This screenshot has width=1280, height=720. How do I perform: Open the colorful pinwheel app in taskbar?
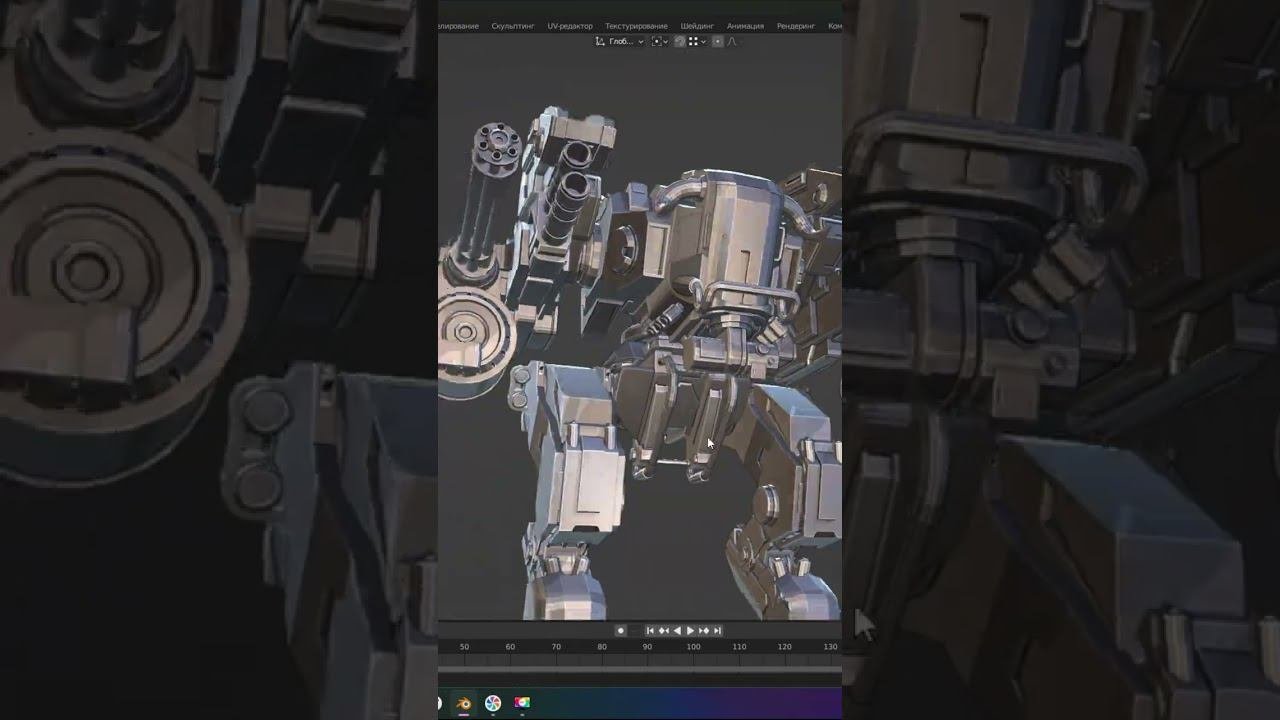click(493, 703)
